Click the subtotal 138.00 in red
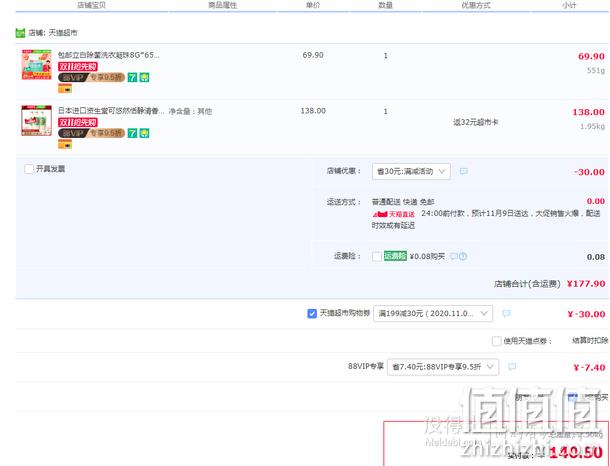 588,112
